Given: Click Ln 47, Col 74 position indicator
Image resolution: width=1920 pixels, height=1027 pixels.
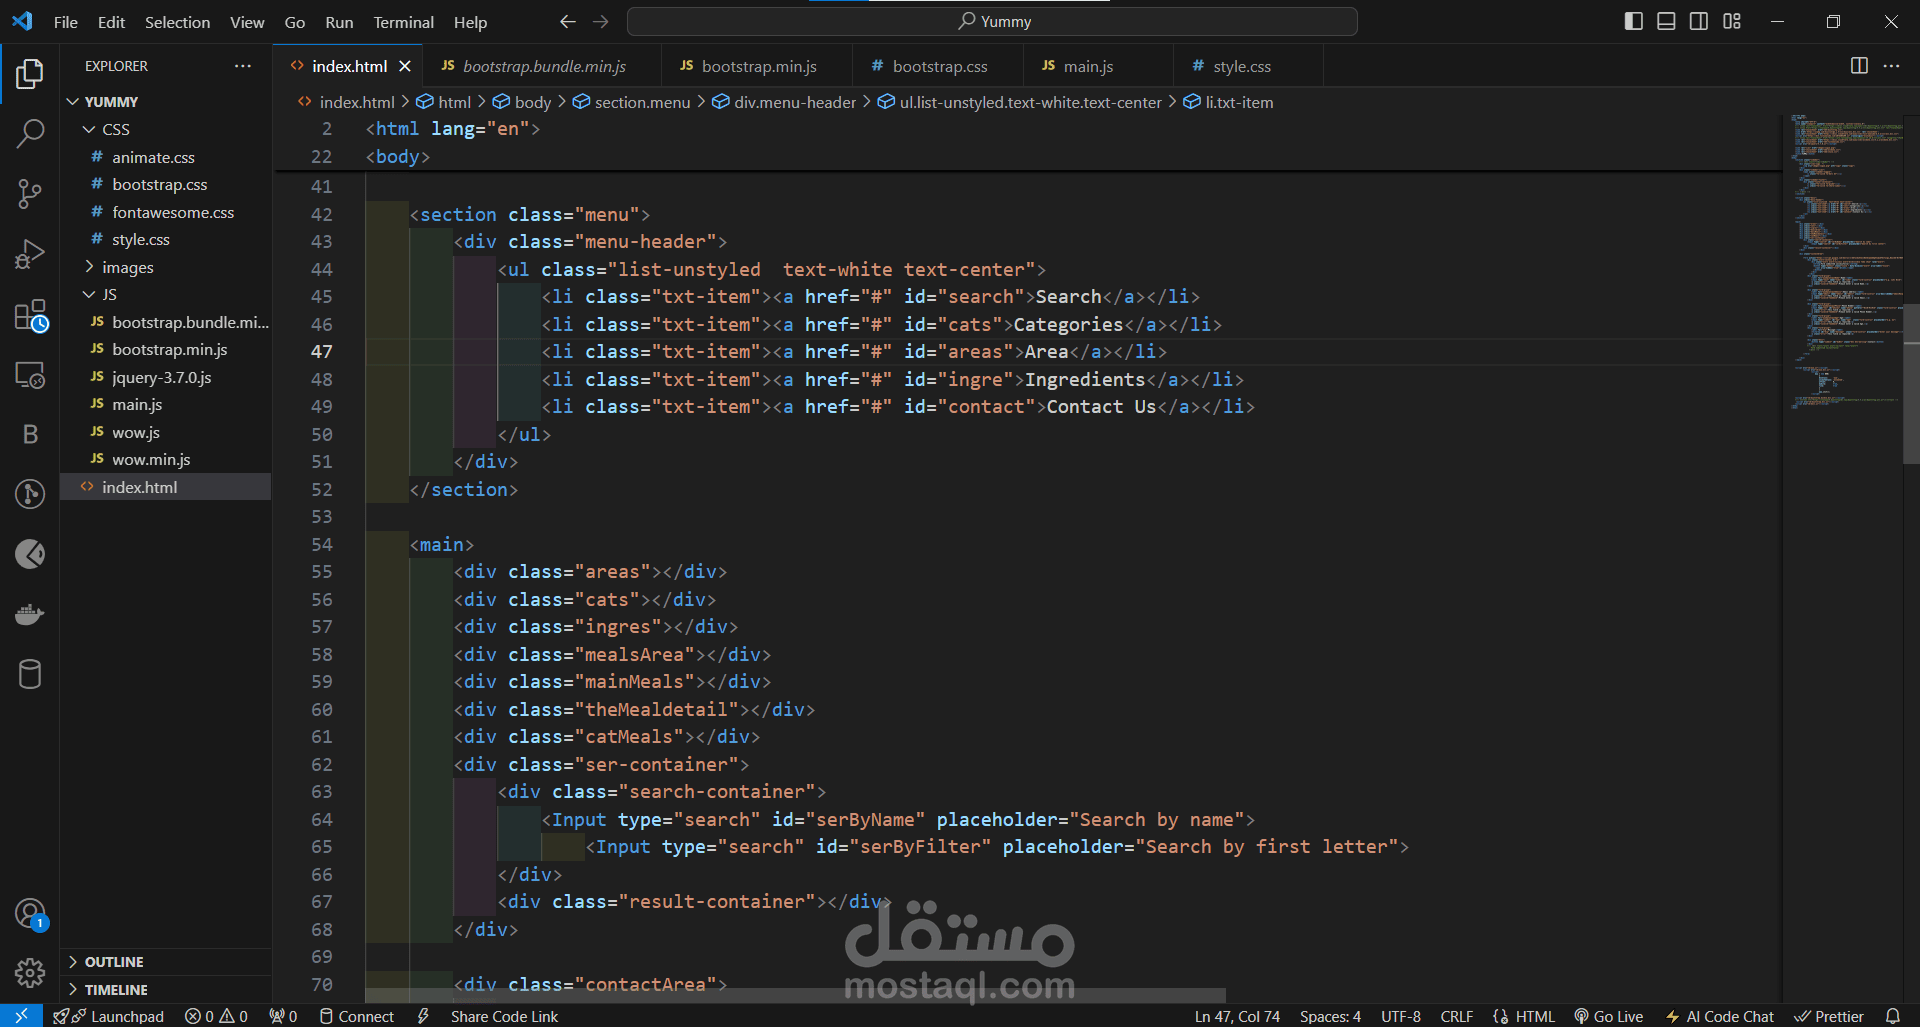Looking at the screenshot, I should pos(1237,1016).
